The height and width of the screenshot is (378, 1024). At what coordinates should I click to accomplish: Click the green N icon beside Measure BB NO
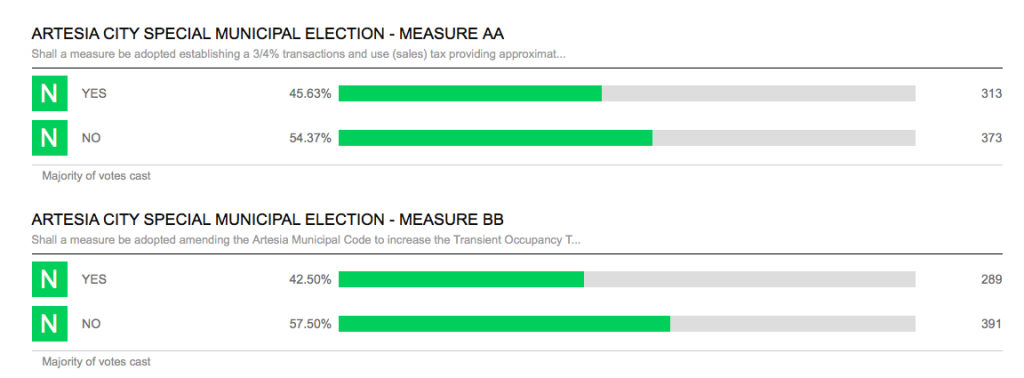click(x=50, y=324)
